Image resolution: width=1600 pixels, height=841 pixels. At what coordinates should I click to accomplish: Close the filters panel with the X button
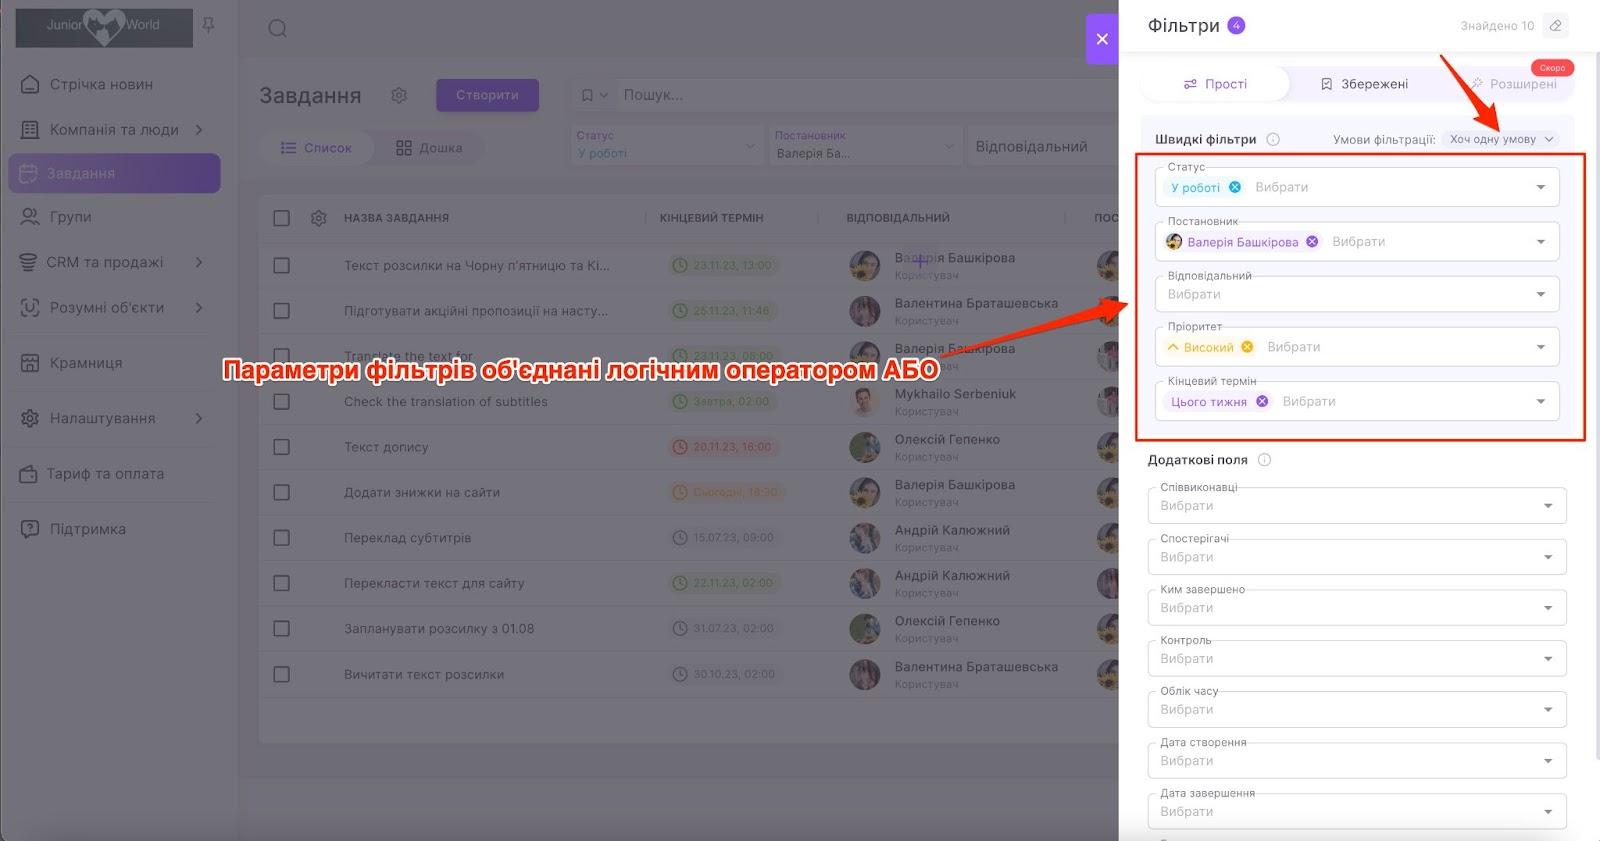point(1102,39)
